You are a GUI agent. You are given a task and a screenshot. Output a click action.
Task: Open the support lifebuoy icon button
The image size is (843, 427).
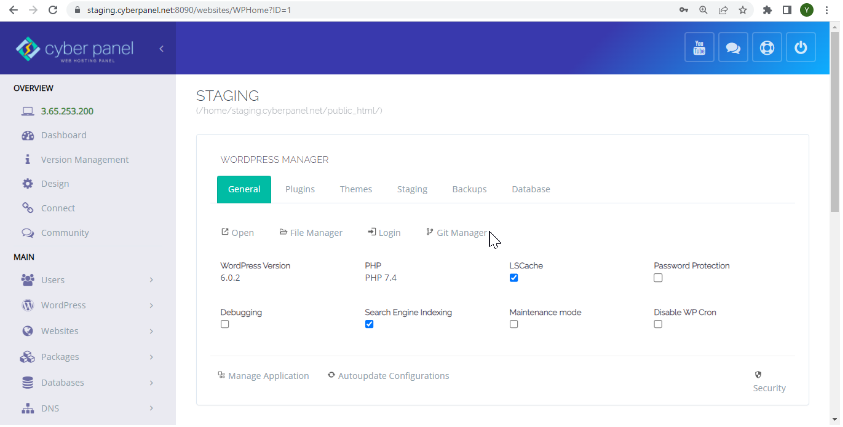tap(767, 47)
